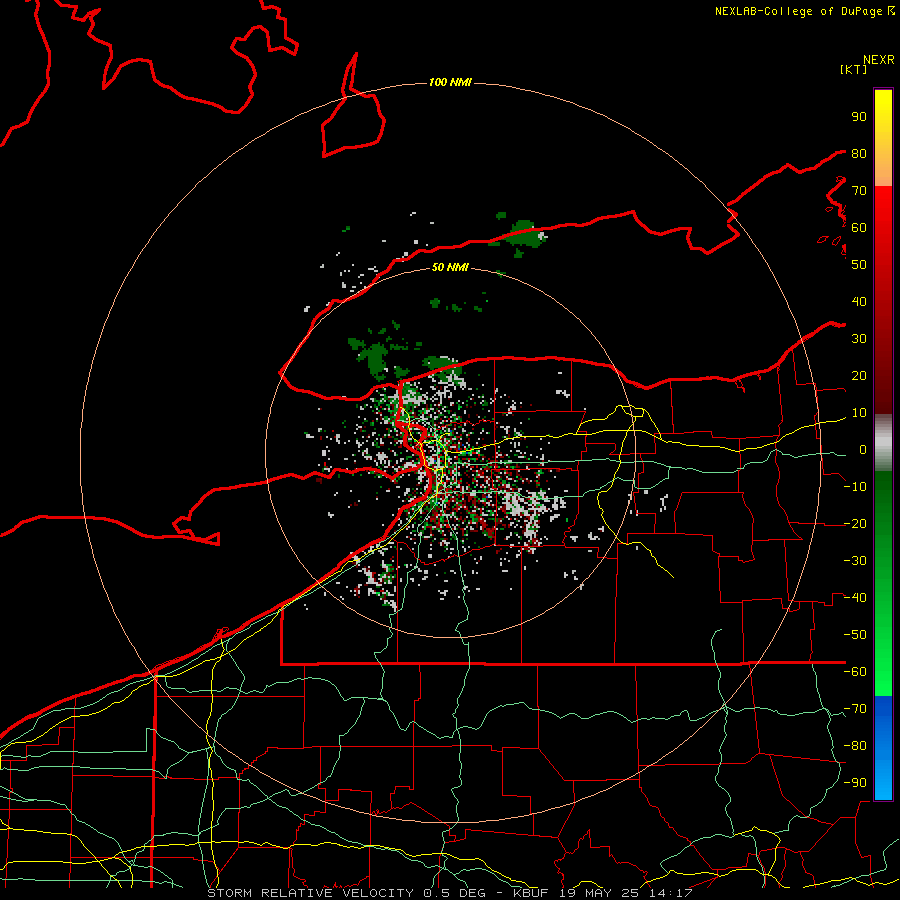Click the 100 NMI range ring label
The width and height of the screenshot is (900, 900).
450,83
